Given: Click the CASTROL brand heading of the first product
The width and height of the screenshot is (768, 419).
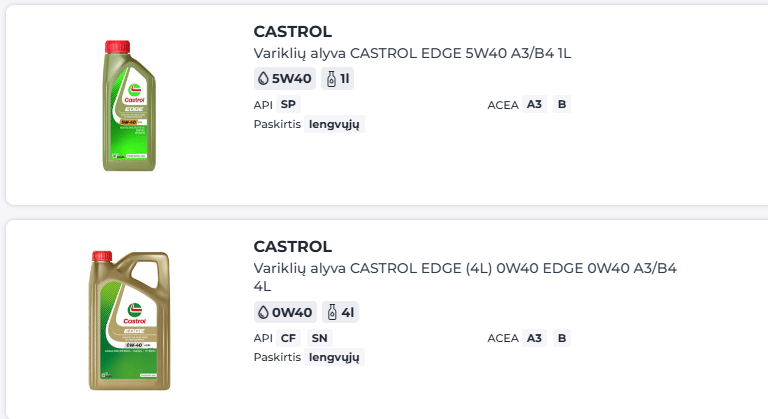Looking at the screenshot, I should 292,31.
